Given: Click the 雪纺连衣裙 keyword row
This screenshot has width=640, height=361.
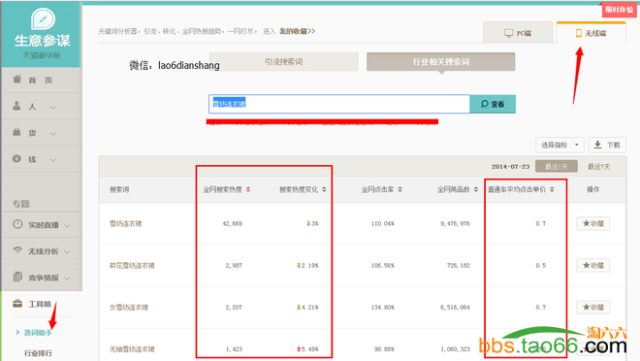Looking at the screenshot, I should tap(126, 223).
